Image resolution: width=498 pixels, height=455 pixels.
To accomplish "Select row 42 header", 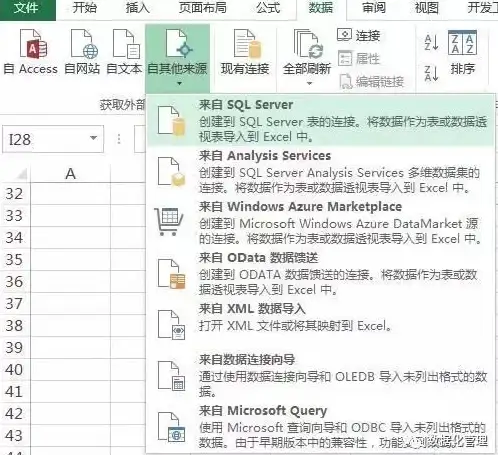I will tap(15, 414).
